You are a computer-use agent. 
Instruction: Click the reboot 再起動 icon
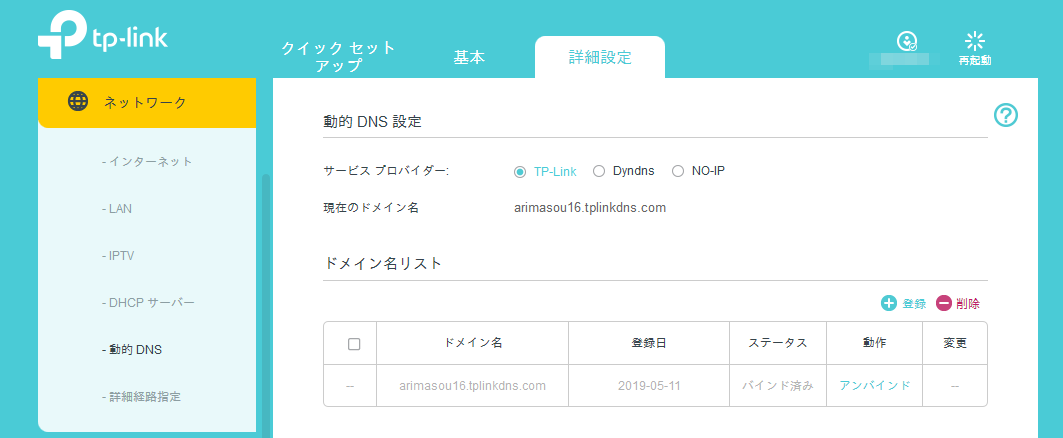(975, 41)
